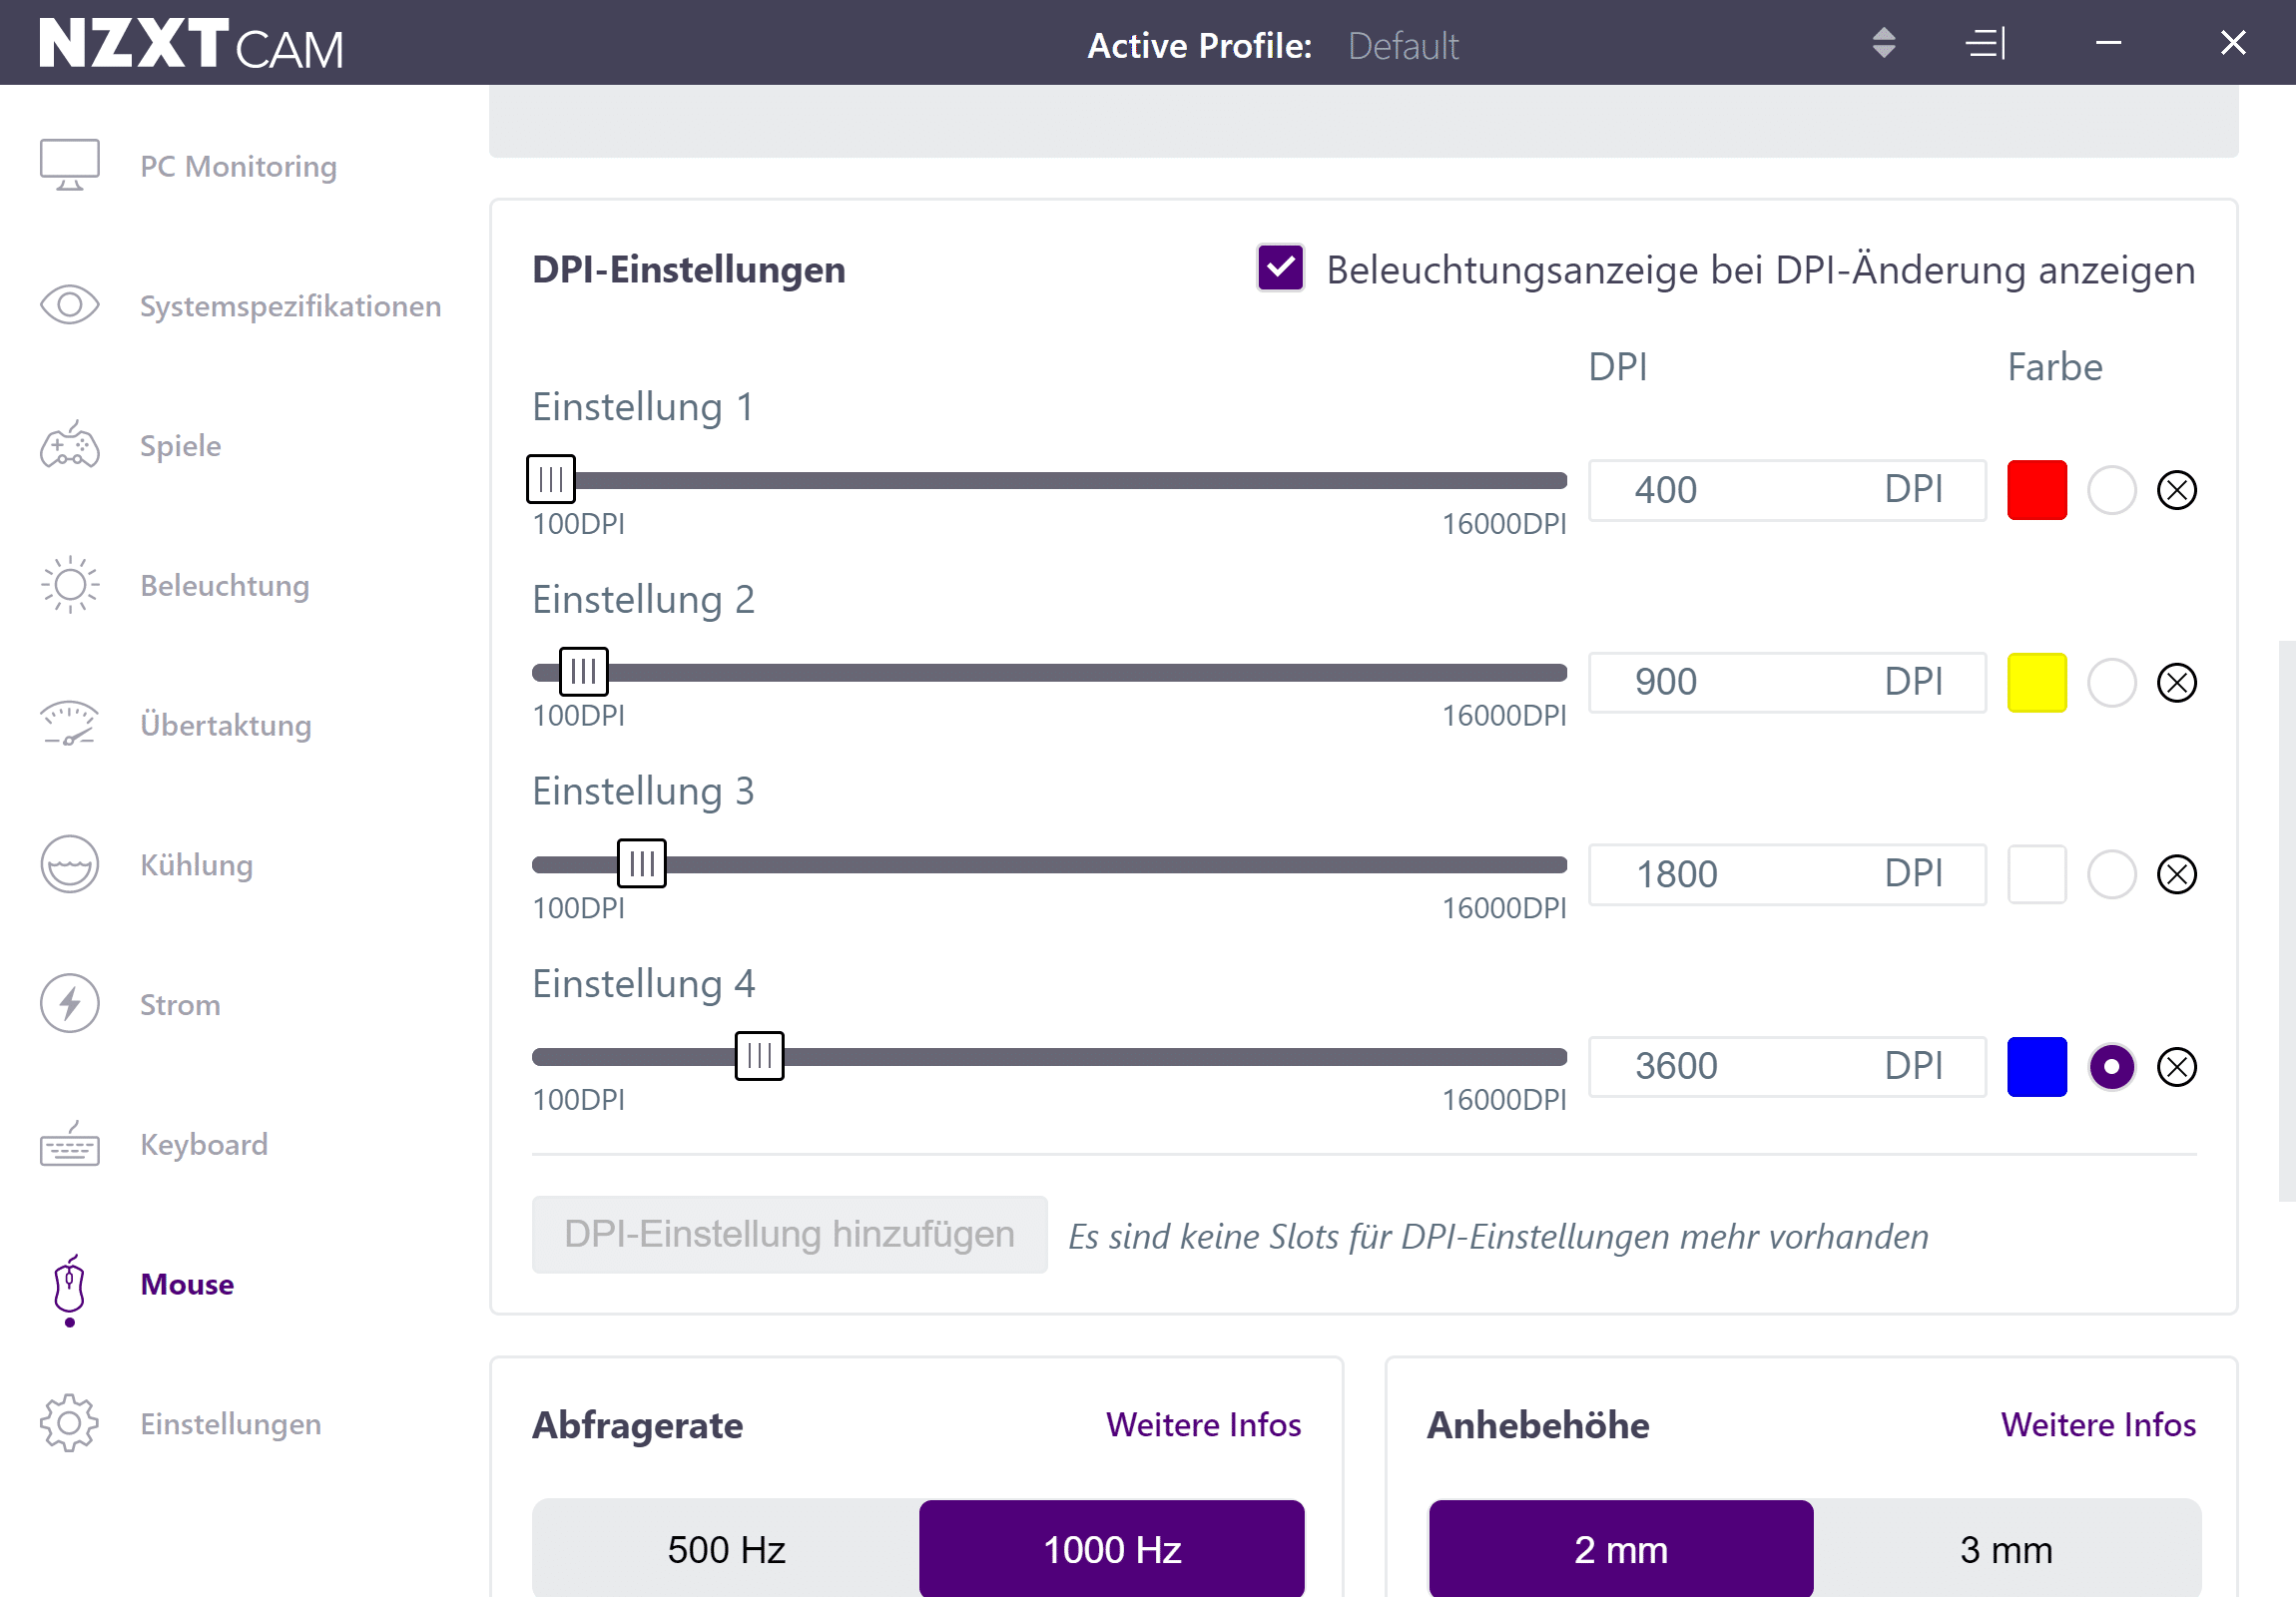The width and height of the screenshot is (2296, 1597).
Task: Expand the panel with the top-bar lines icon
Action: point(1985,43)
